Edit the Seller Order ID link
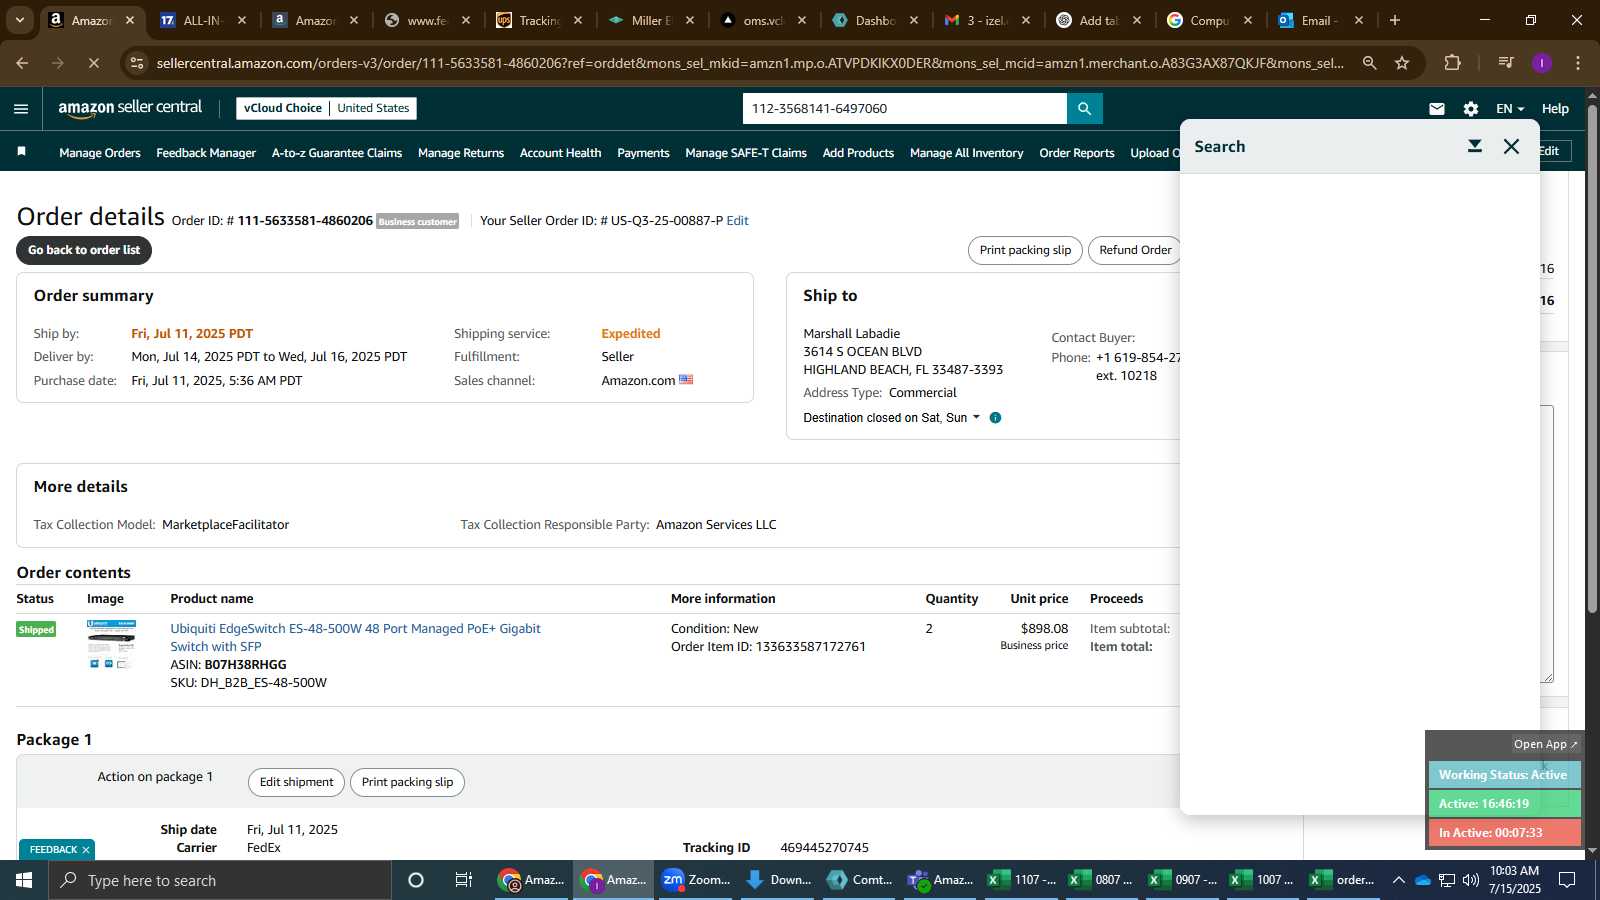 [737, 221]
